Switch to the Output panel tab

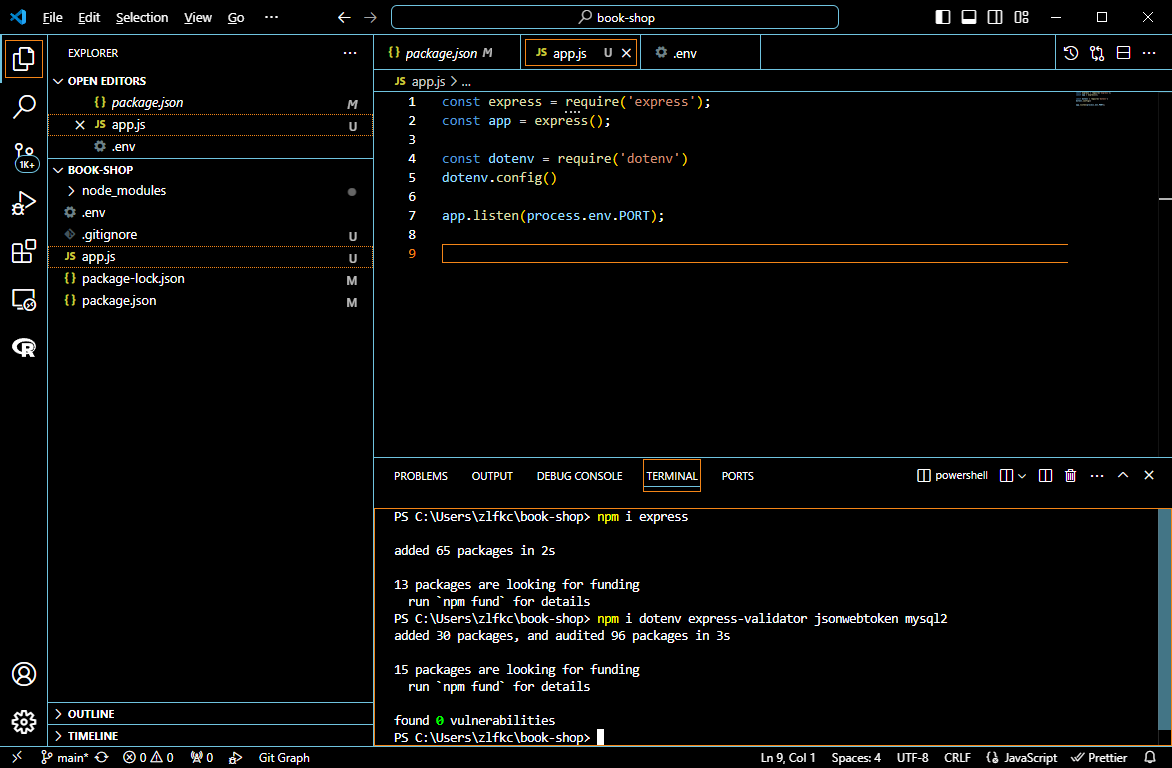point(492,476)
